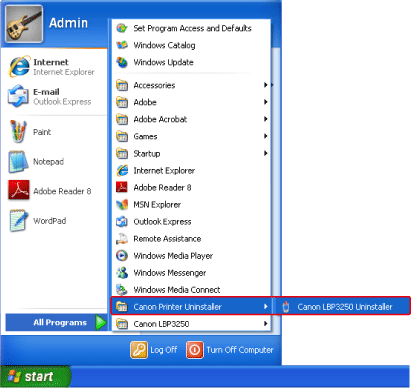Open Adobe Reader 8 in left pane
The height and width of the screenshot is (388, 412).
(x=54, y=191)
